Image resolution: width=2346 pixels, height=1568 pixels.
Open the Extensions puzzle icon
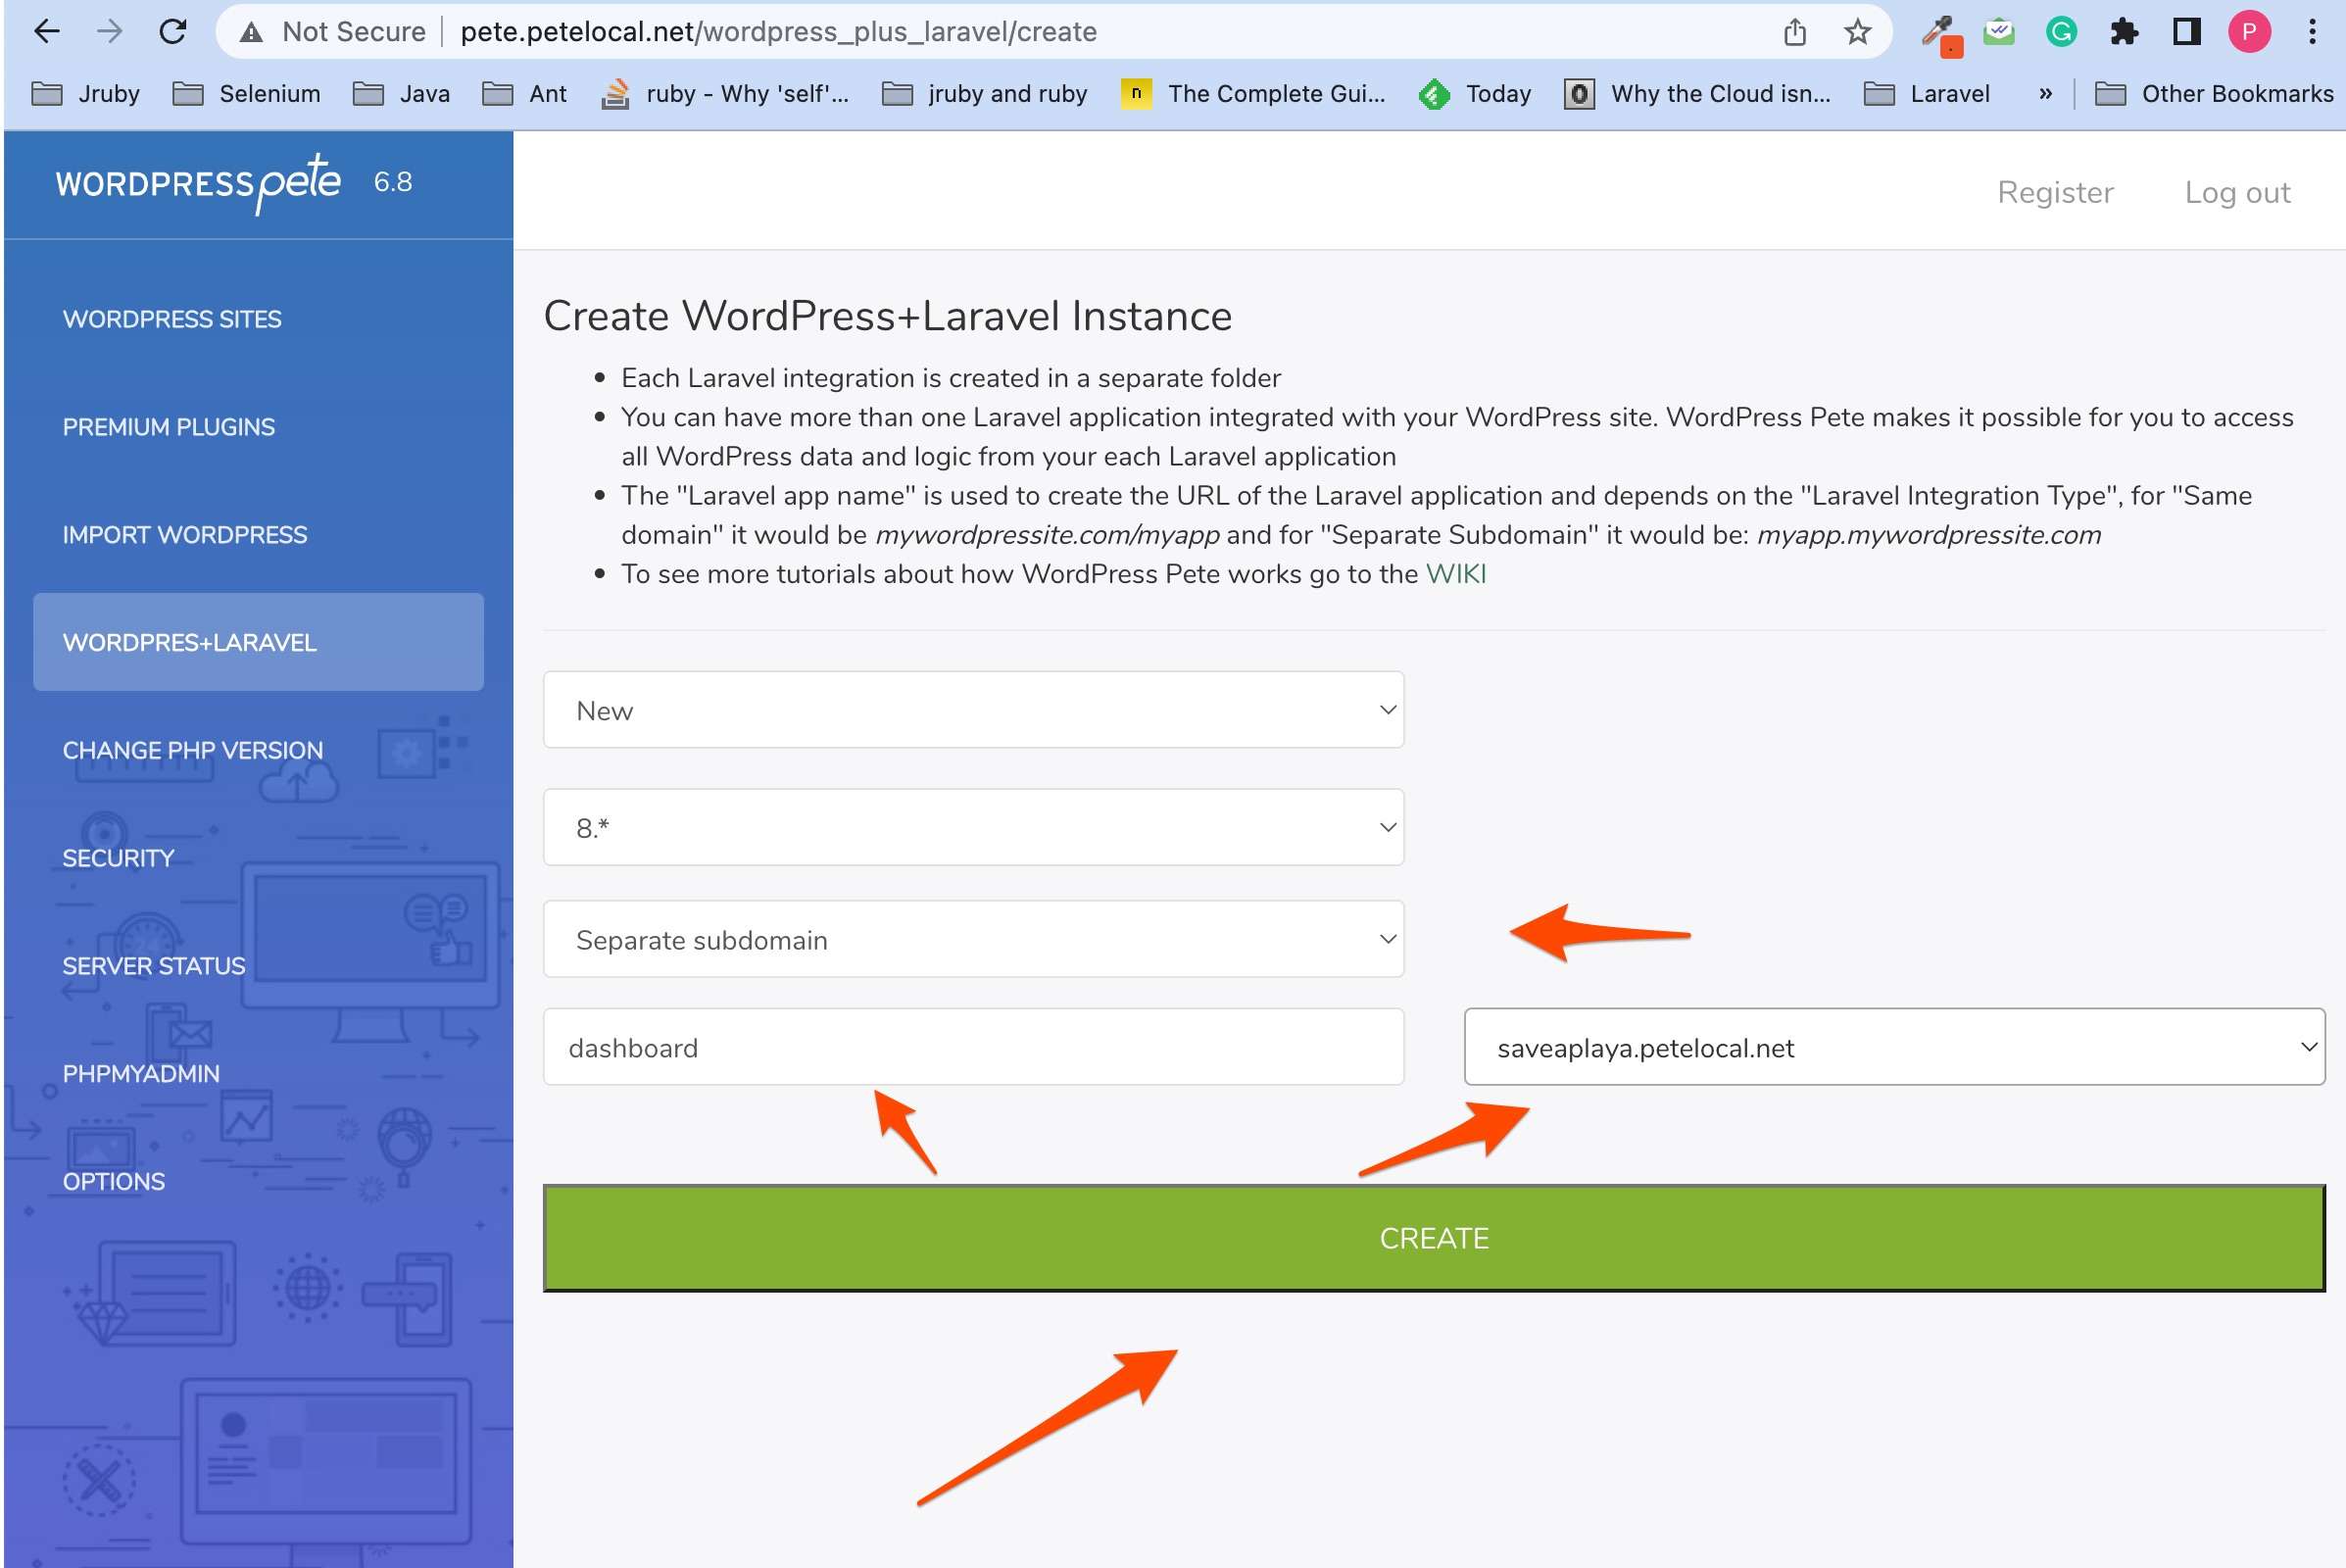point(2123,32)
